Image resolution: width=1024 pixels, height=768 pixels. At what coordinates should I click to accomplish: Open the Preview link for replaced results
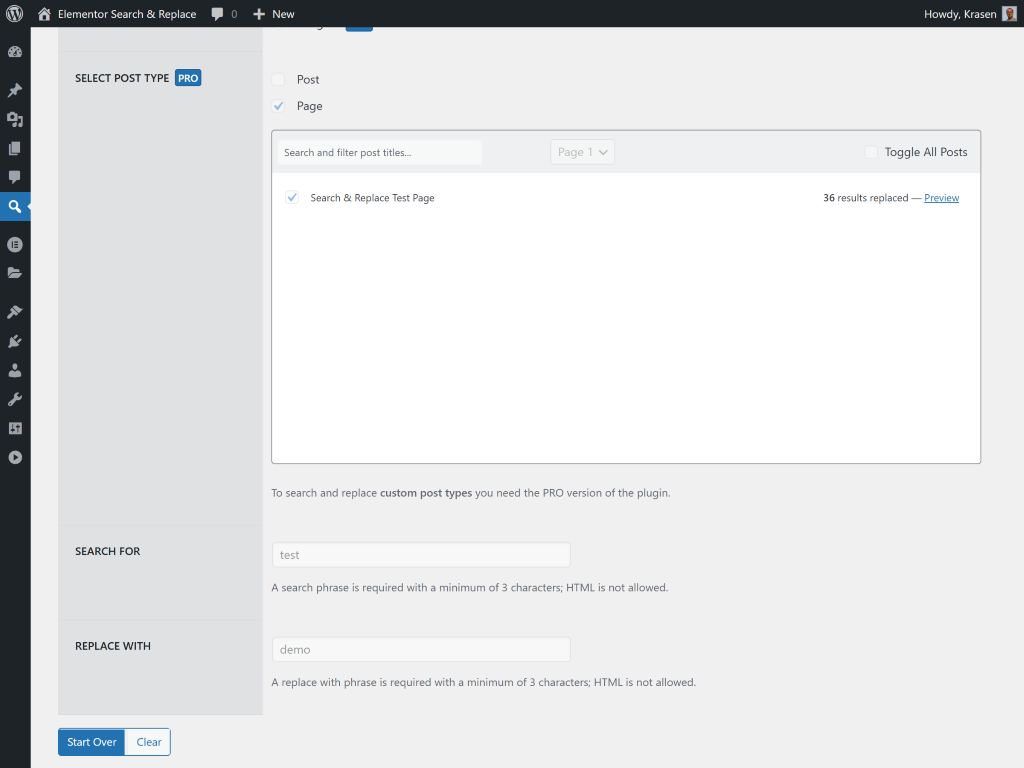[941, 197]
